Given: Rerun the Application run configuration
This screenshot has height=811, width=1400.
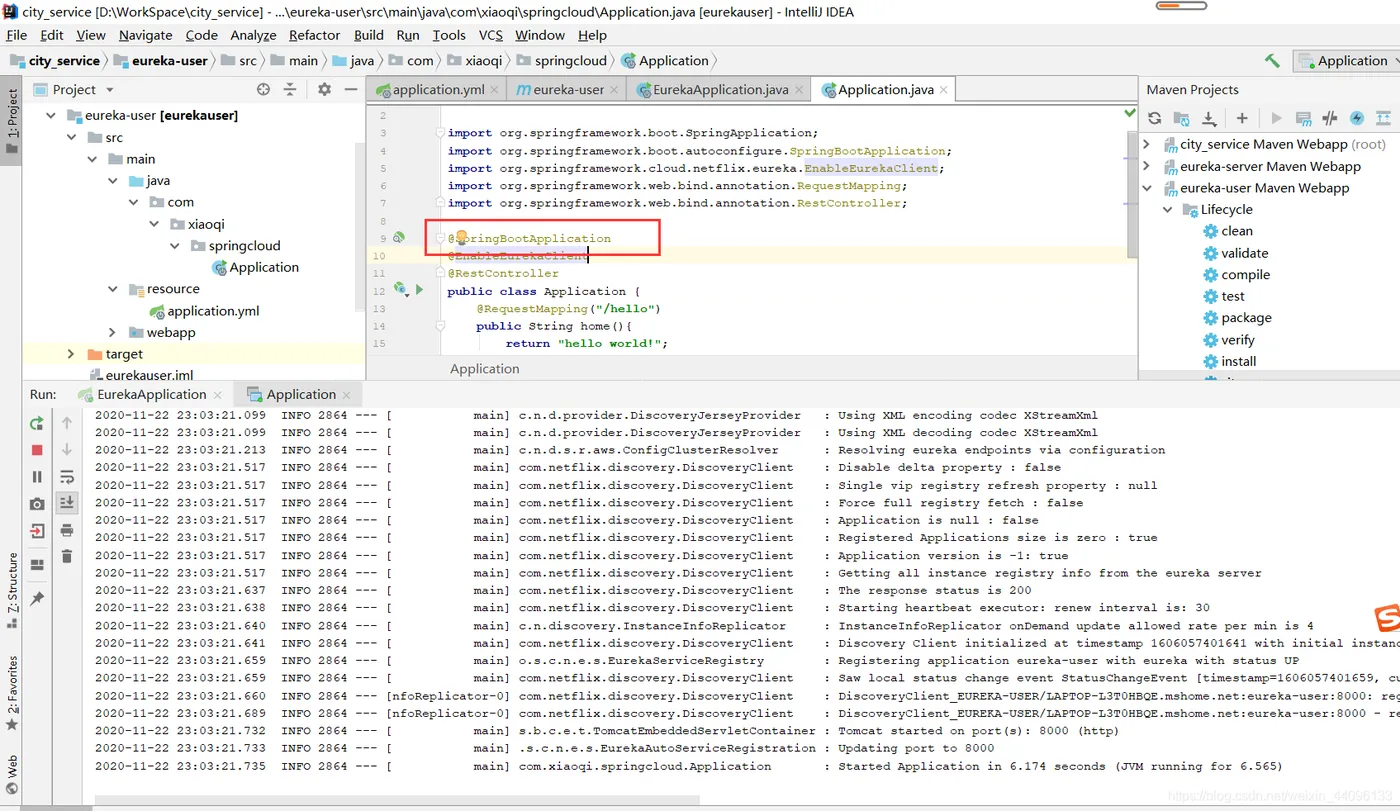Looking at the screenshot, I should coord(37,423).
